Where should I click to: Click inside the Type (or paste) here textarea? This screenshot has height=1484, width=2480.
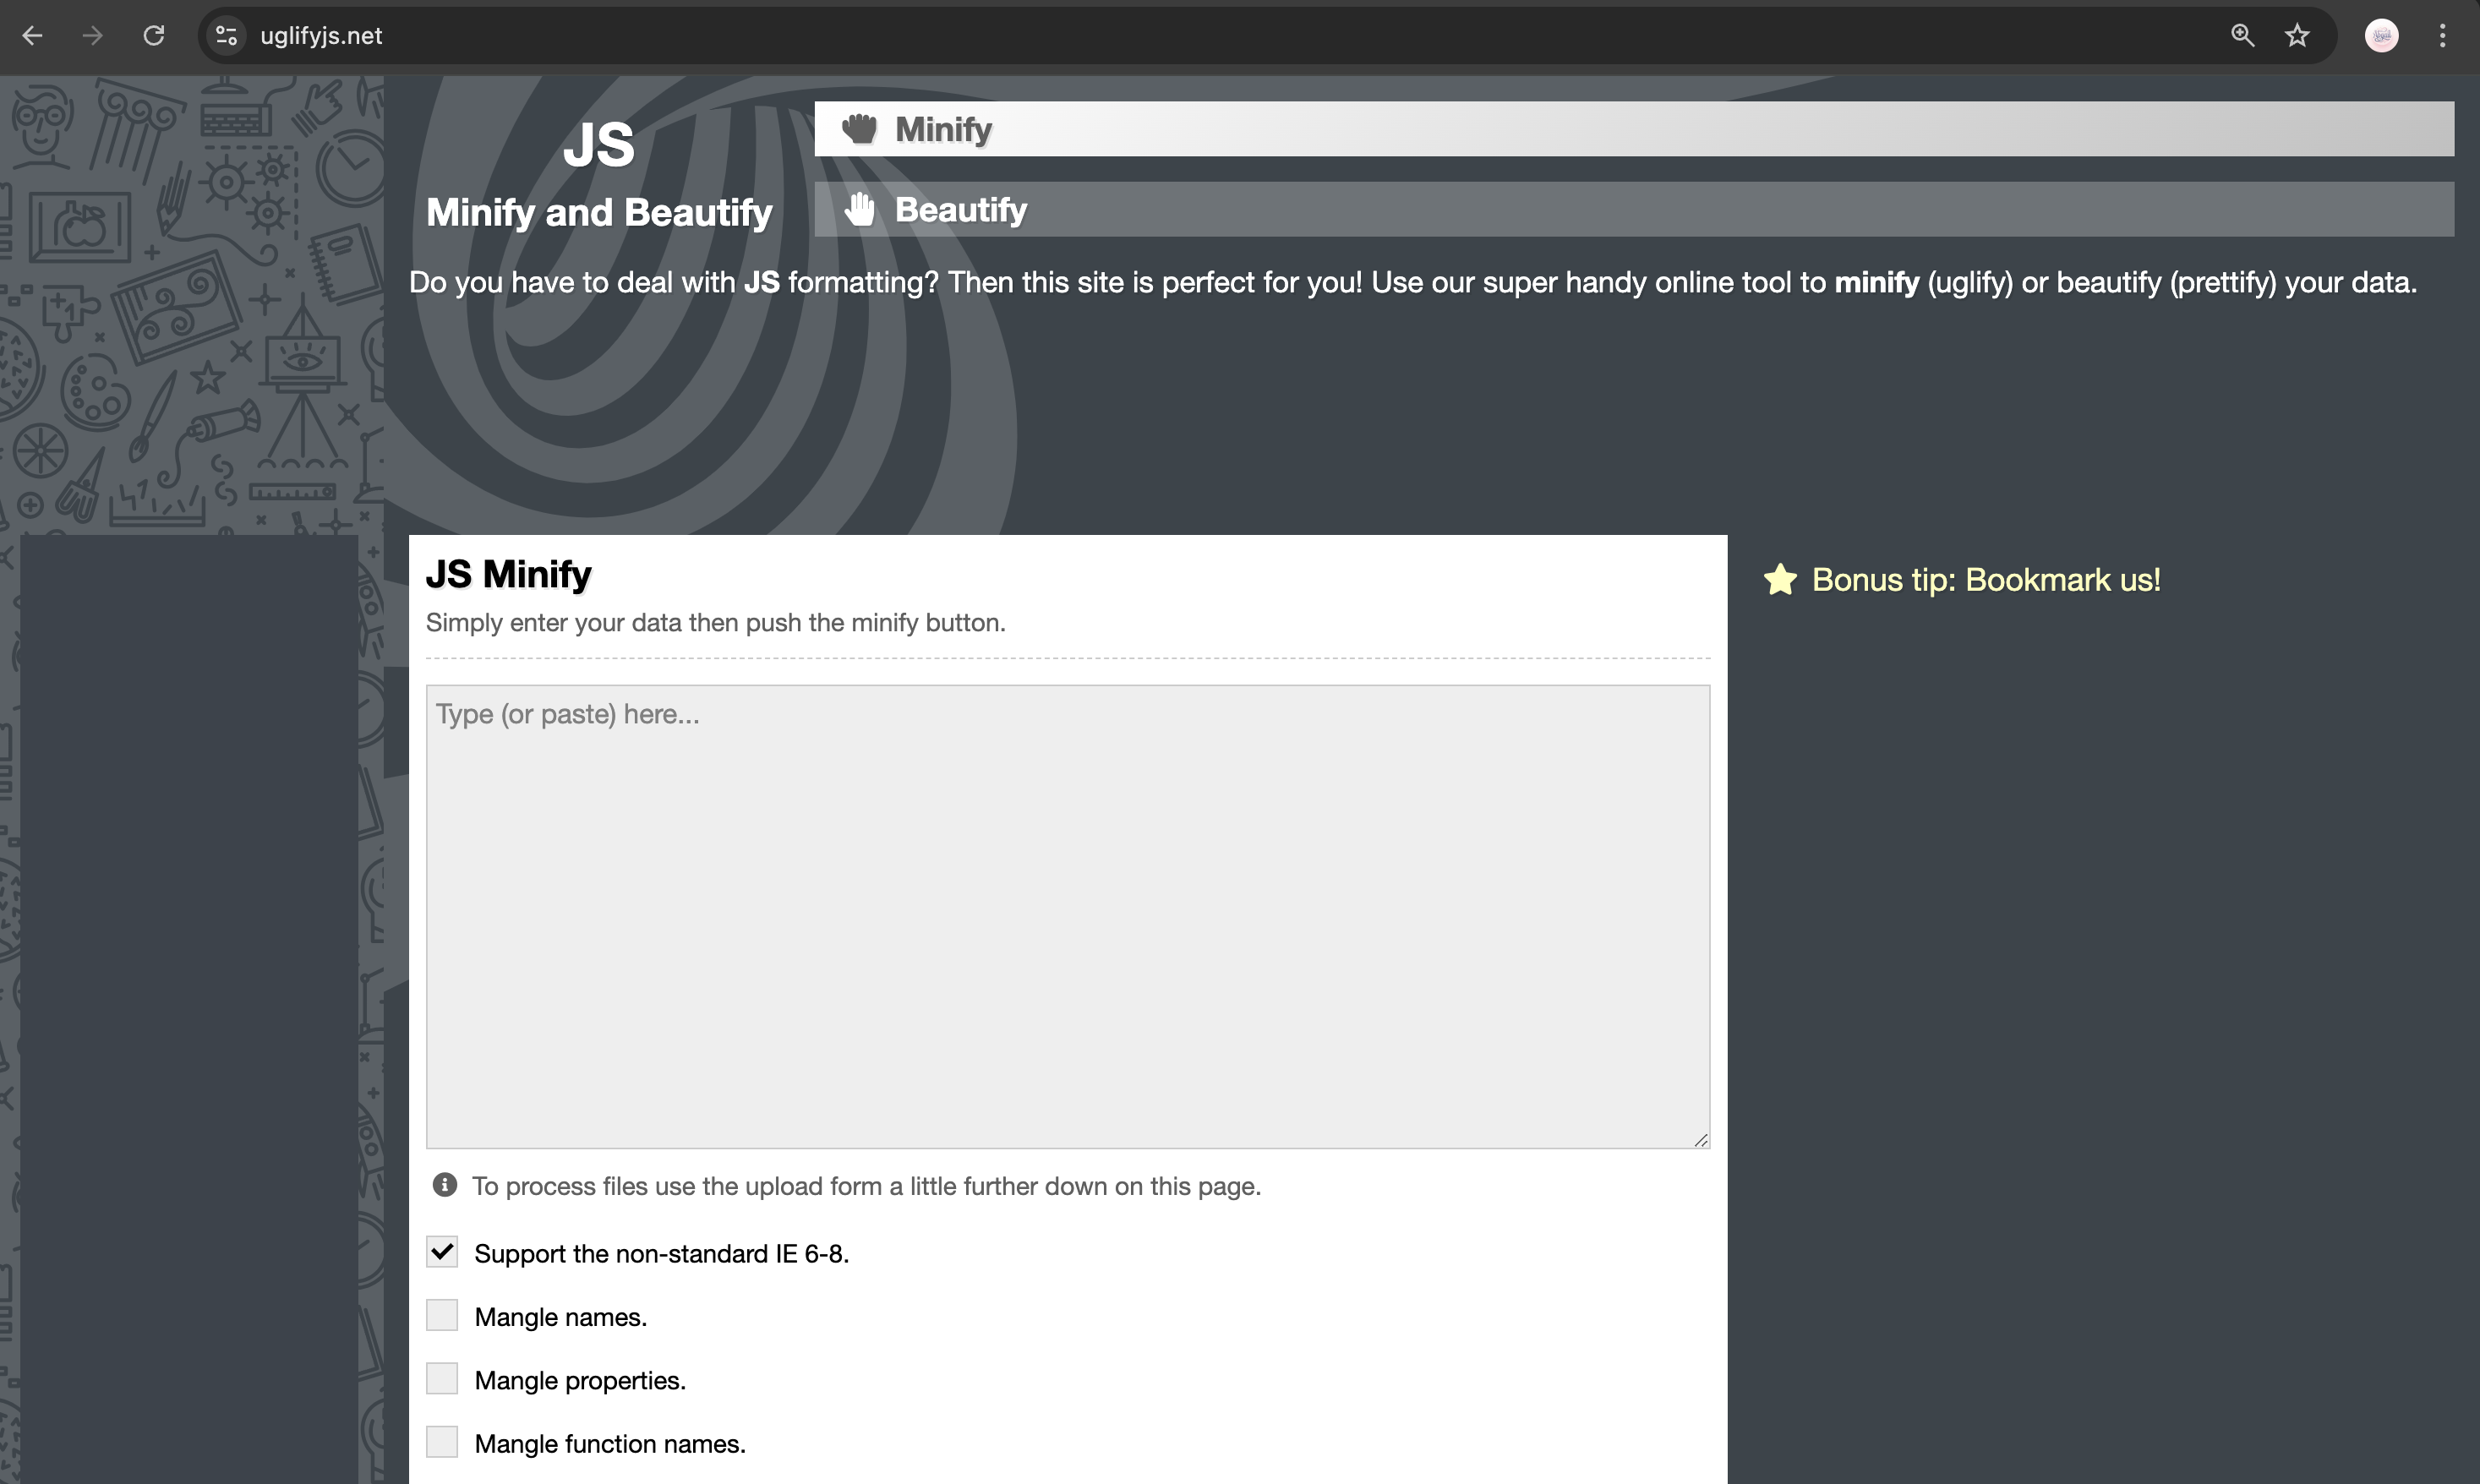[1067, 915]
